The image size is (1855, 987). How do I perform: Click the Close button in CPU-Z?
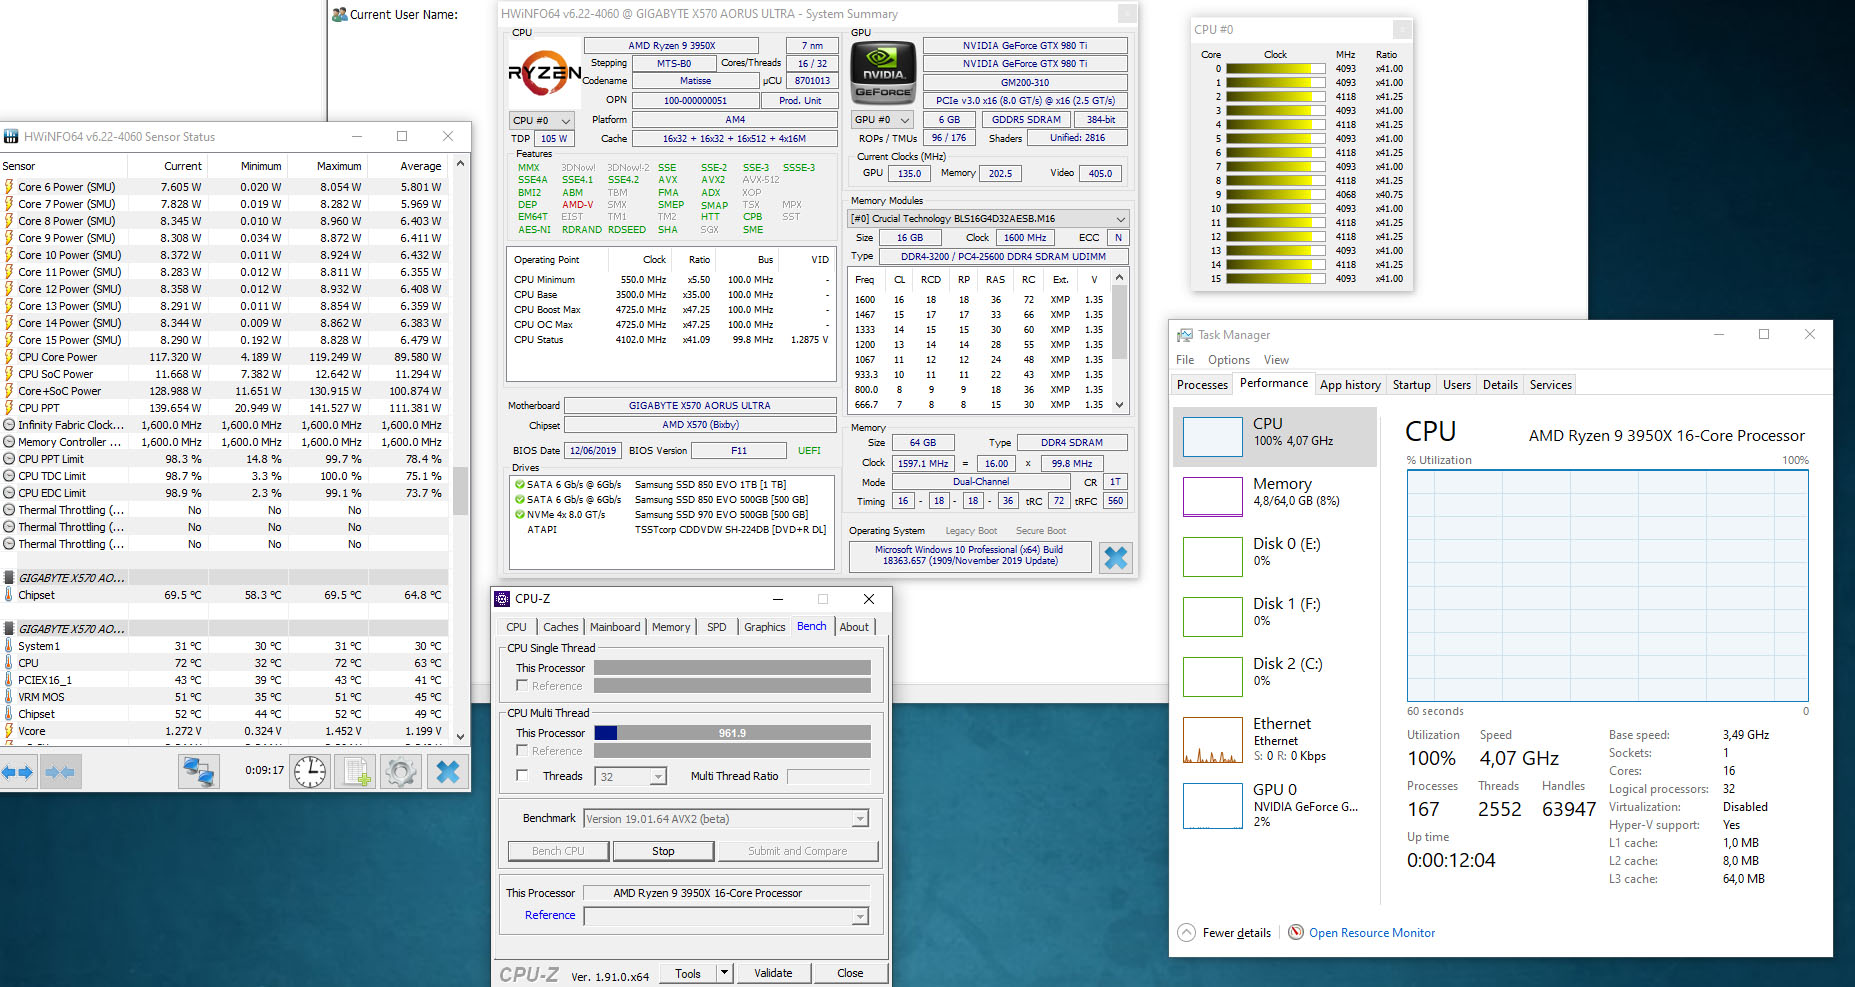pyautogui.click(x=850, y=973)
